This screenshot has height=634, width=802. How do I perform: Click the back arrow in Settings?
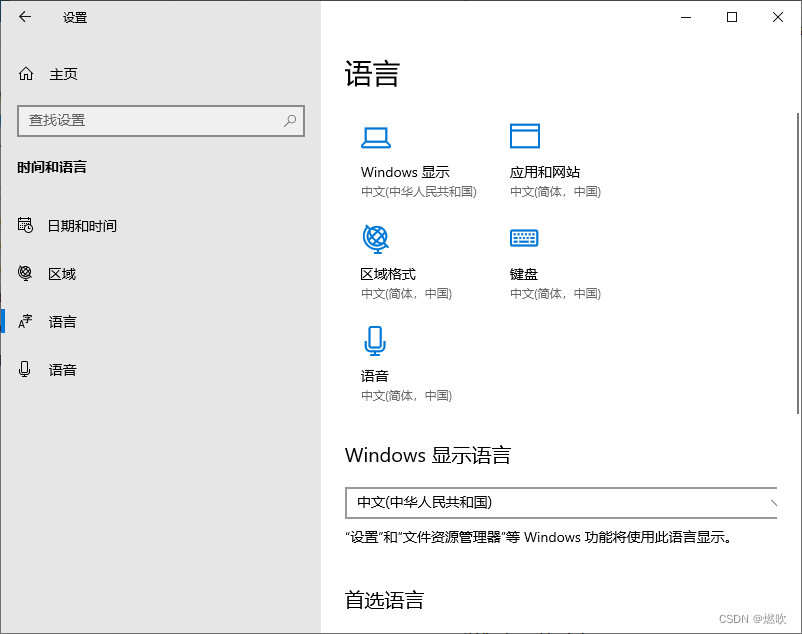(x=25, y=17)
